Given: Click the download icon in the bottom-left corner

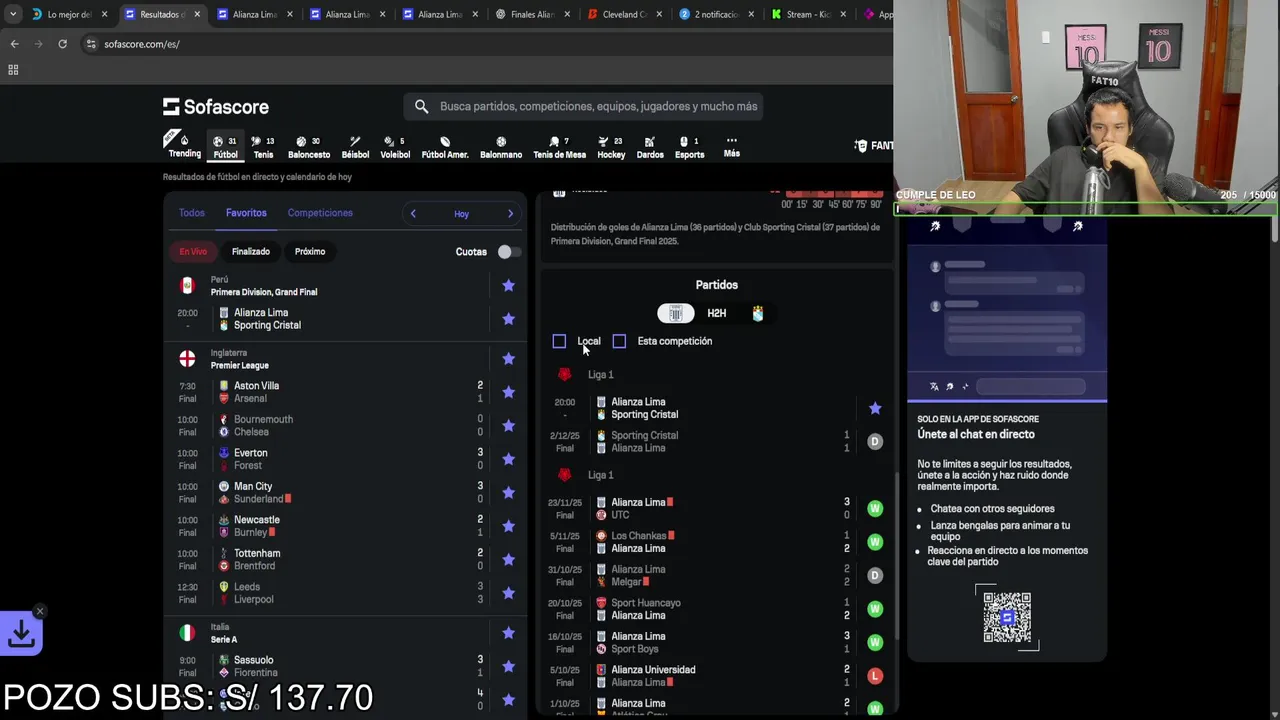Looking at the screenshot, I should click(21, 633).
